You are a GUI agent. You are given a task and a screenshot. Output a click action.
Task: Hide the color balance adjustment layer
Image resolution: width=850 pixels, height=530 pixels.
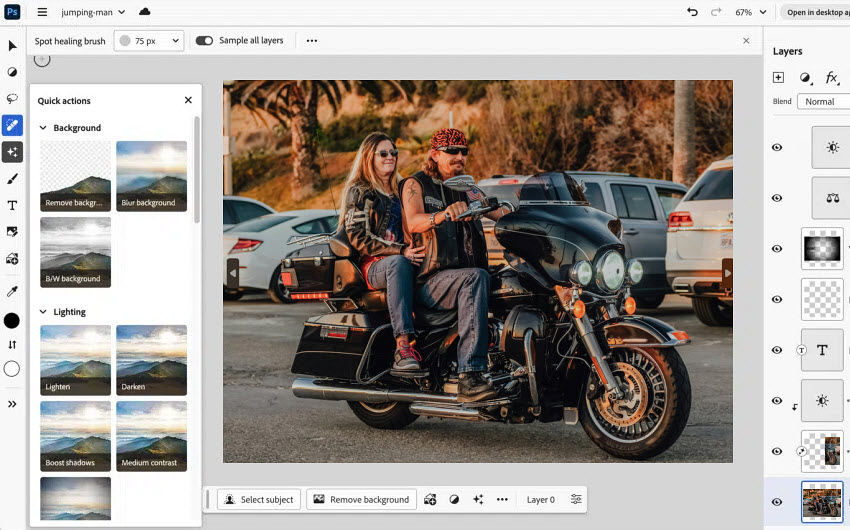click(x=777, y=198)
